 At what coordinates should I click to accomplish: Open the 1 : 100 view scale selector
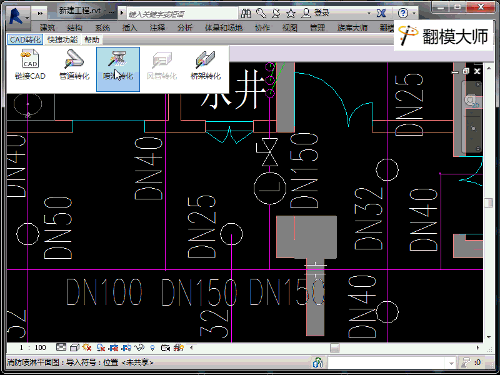pyautogui.click(x=32, y=348)
